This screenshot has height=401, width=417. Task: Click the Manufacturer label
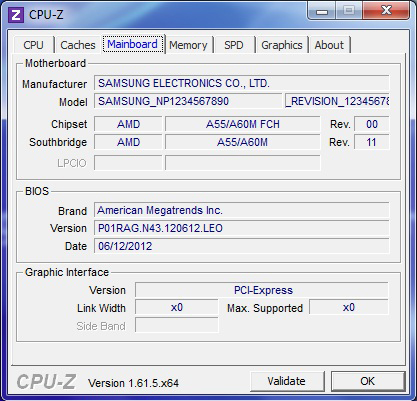pyautogui.click(x=55, y=84)
